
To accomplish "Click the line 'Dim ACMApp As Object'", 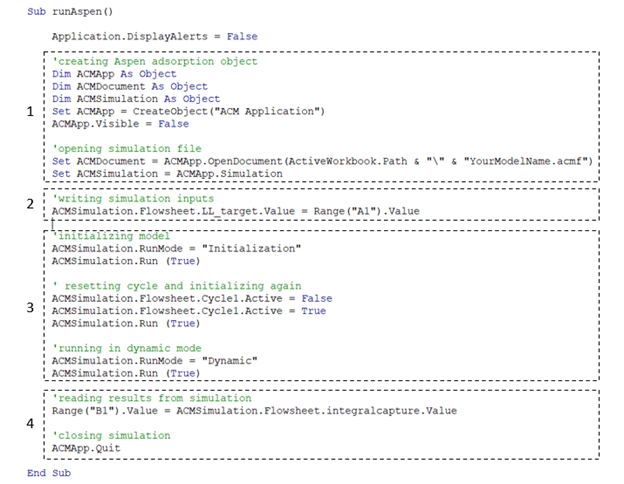I will click(114, 74).
